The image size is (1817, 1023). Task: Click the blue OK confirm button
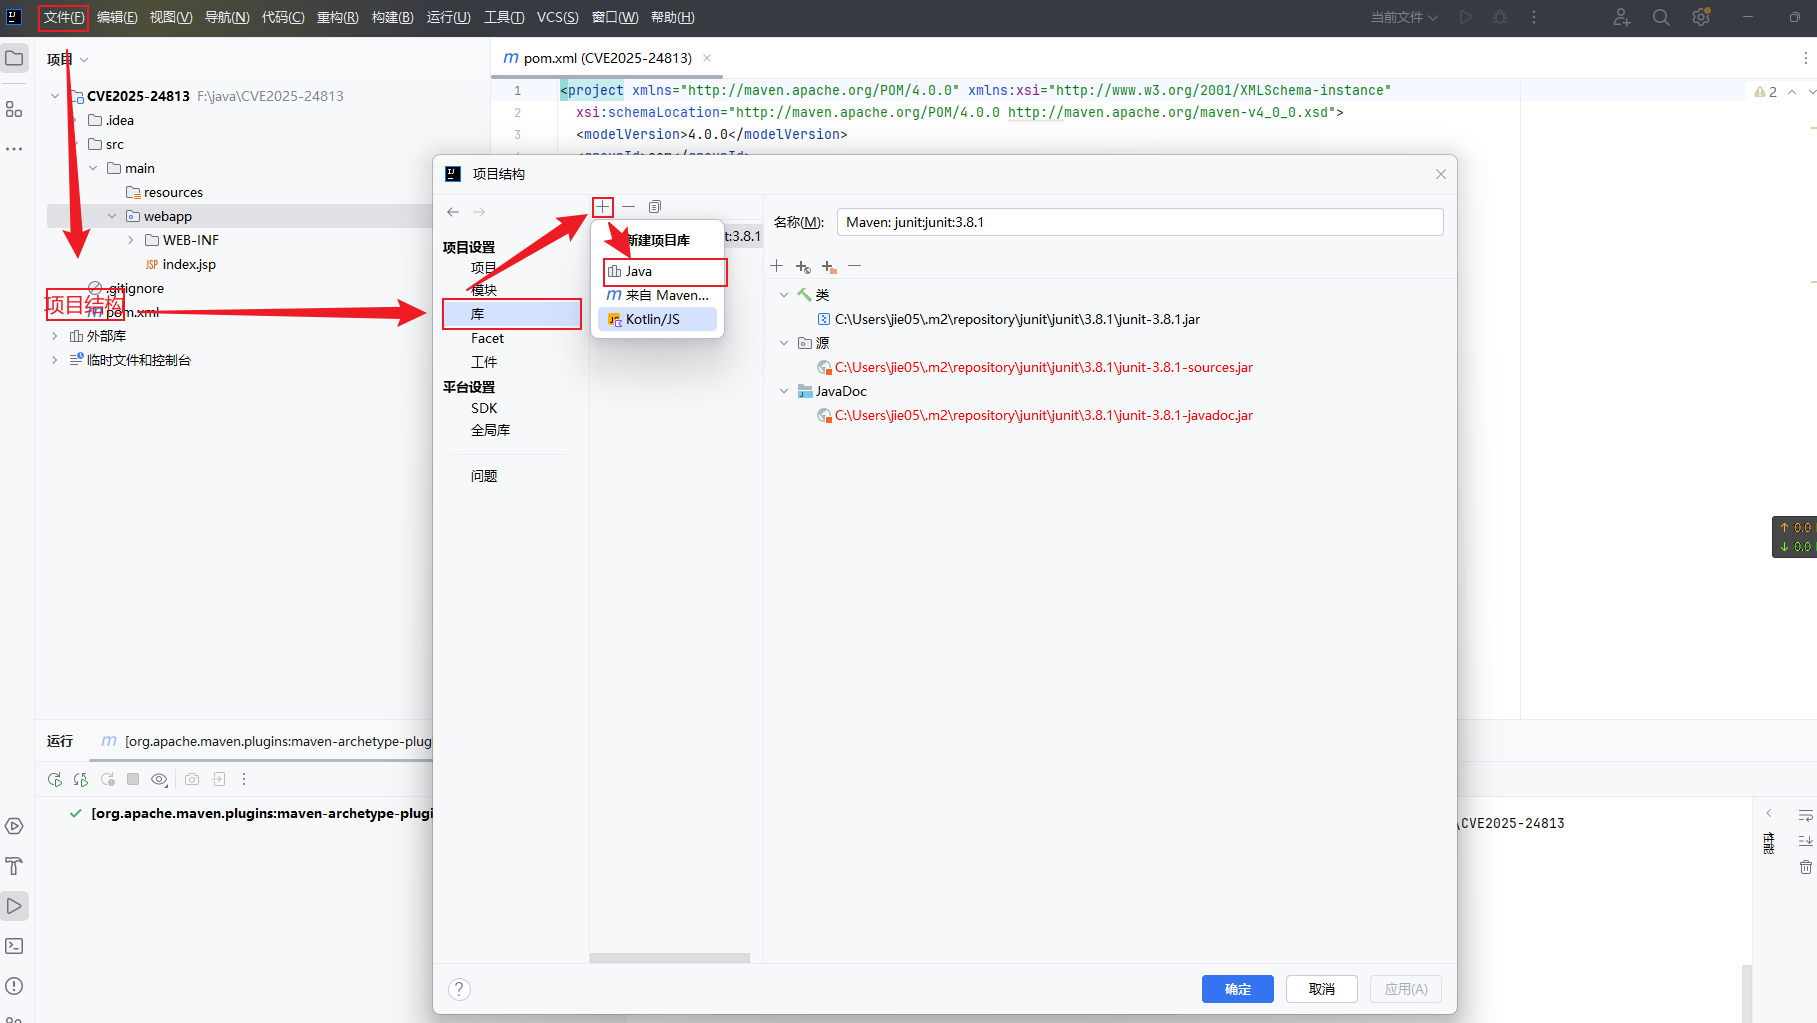coord(1238,989)
